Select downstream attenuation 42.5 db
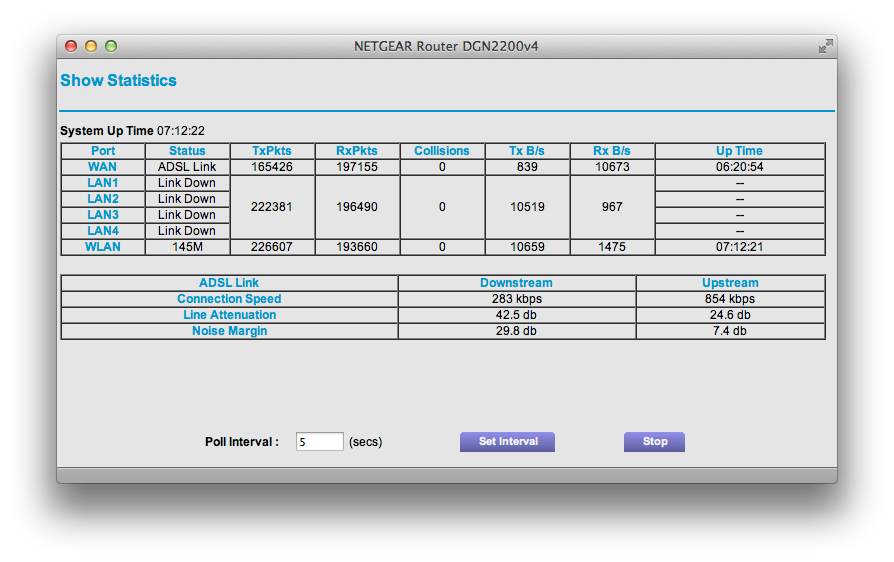 coord(516,315)
